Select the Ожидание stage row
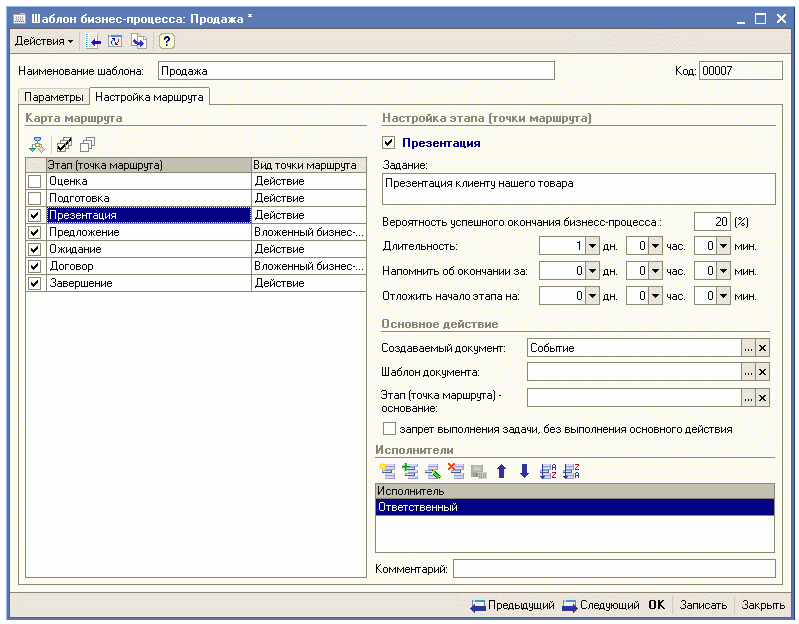799x624 pixels. 196,249
